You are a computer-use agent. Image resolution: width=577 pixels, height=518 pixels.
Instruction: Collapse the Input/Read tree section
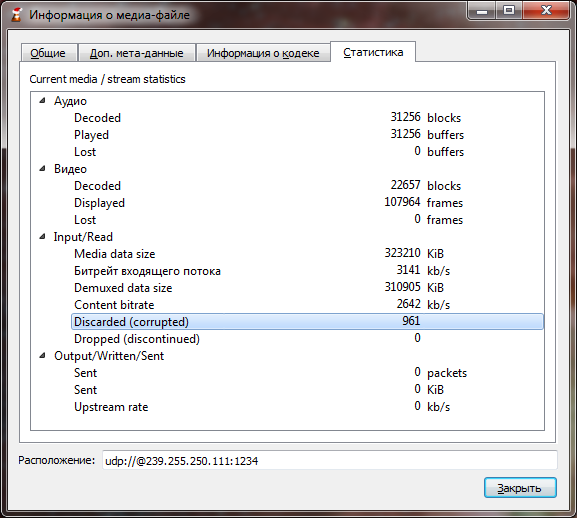[x=43, y=237]
